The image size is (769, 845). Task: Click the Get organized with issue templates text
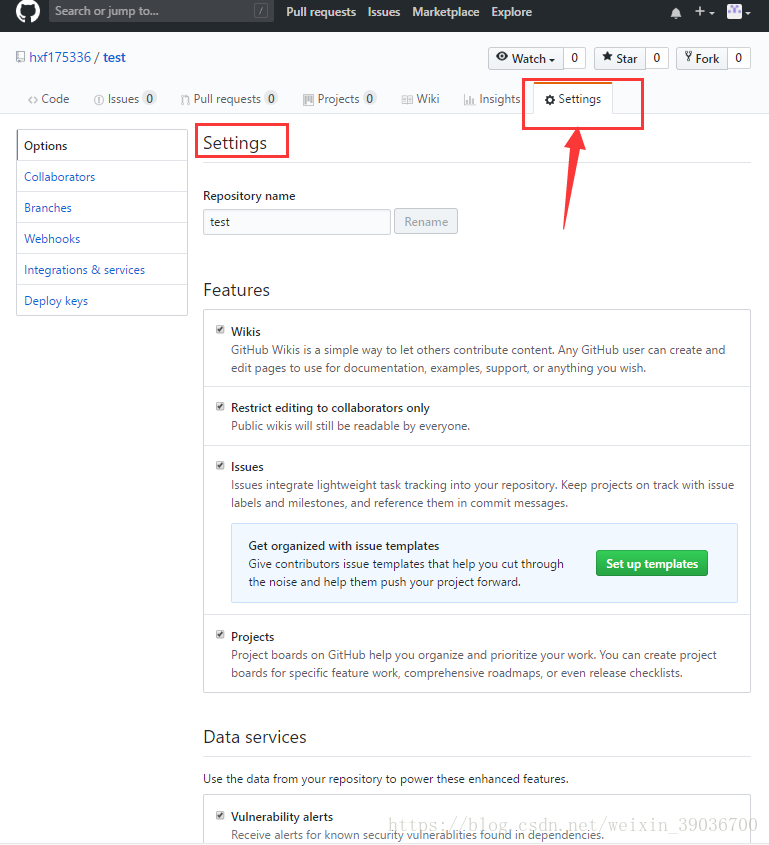pyautogui.click(x=344, y=546)
